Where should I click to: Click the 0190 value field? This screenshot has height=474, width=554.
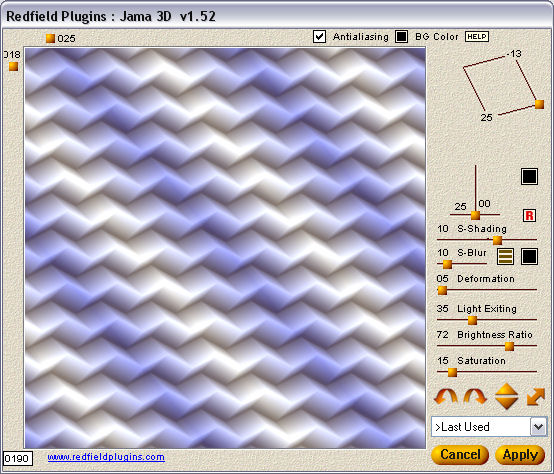(18, 458)
